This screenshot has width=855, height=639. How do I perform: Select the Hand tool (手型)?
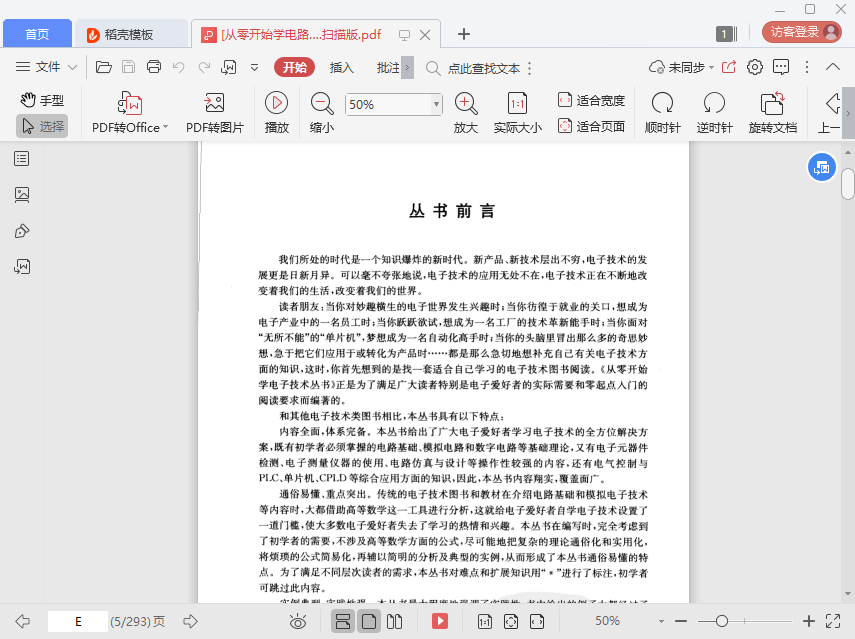[x=42, y=100]
